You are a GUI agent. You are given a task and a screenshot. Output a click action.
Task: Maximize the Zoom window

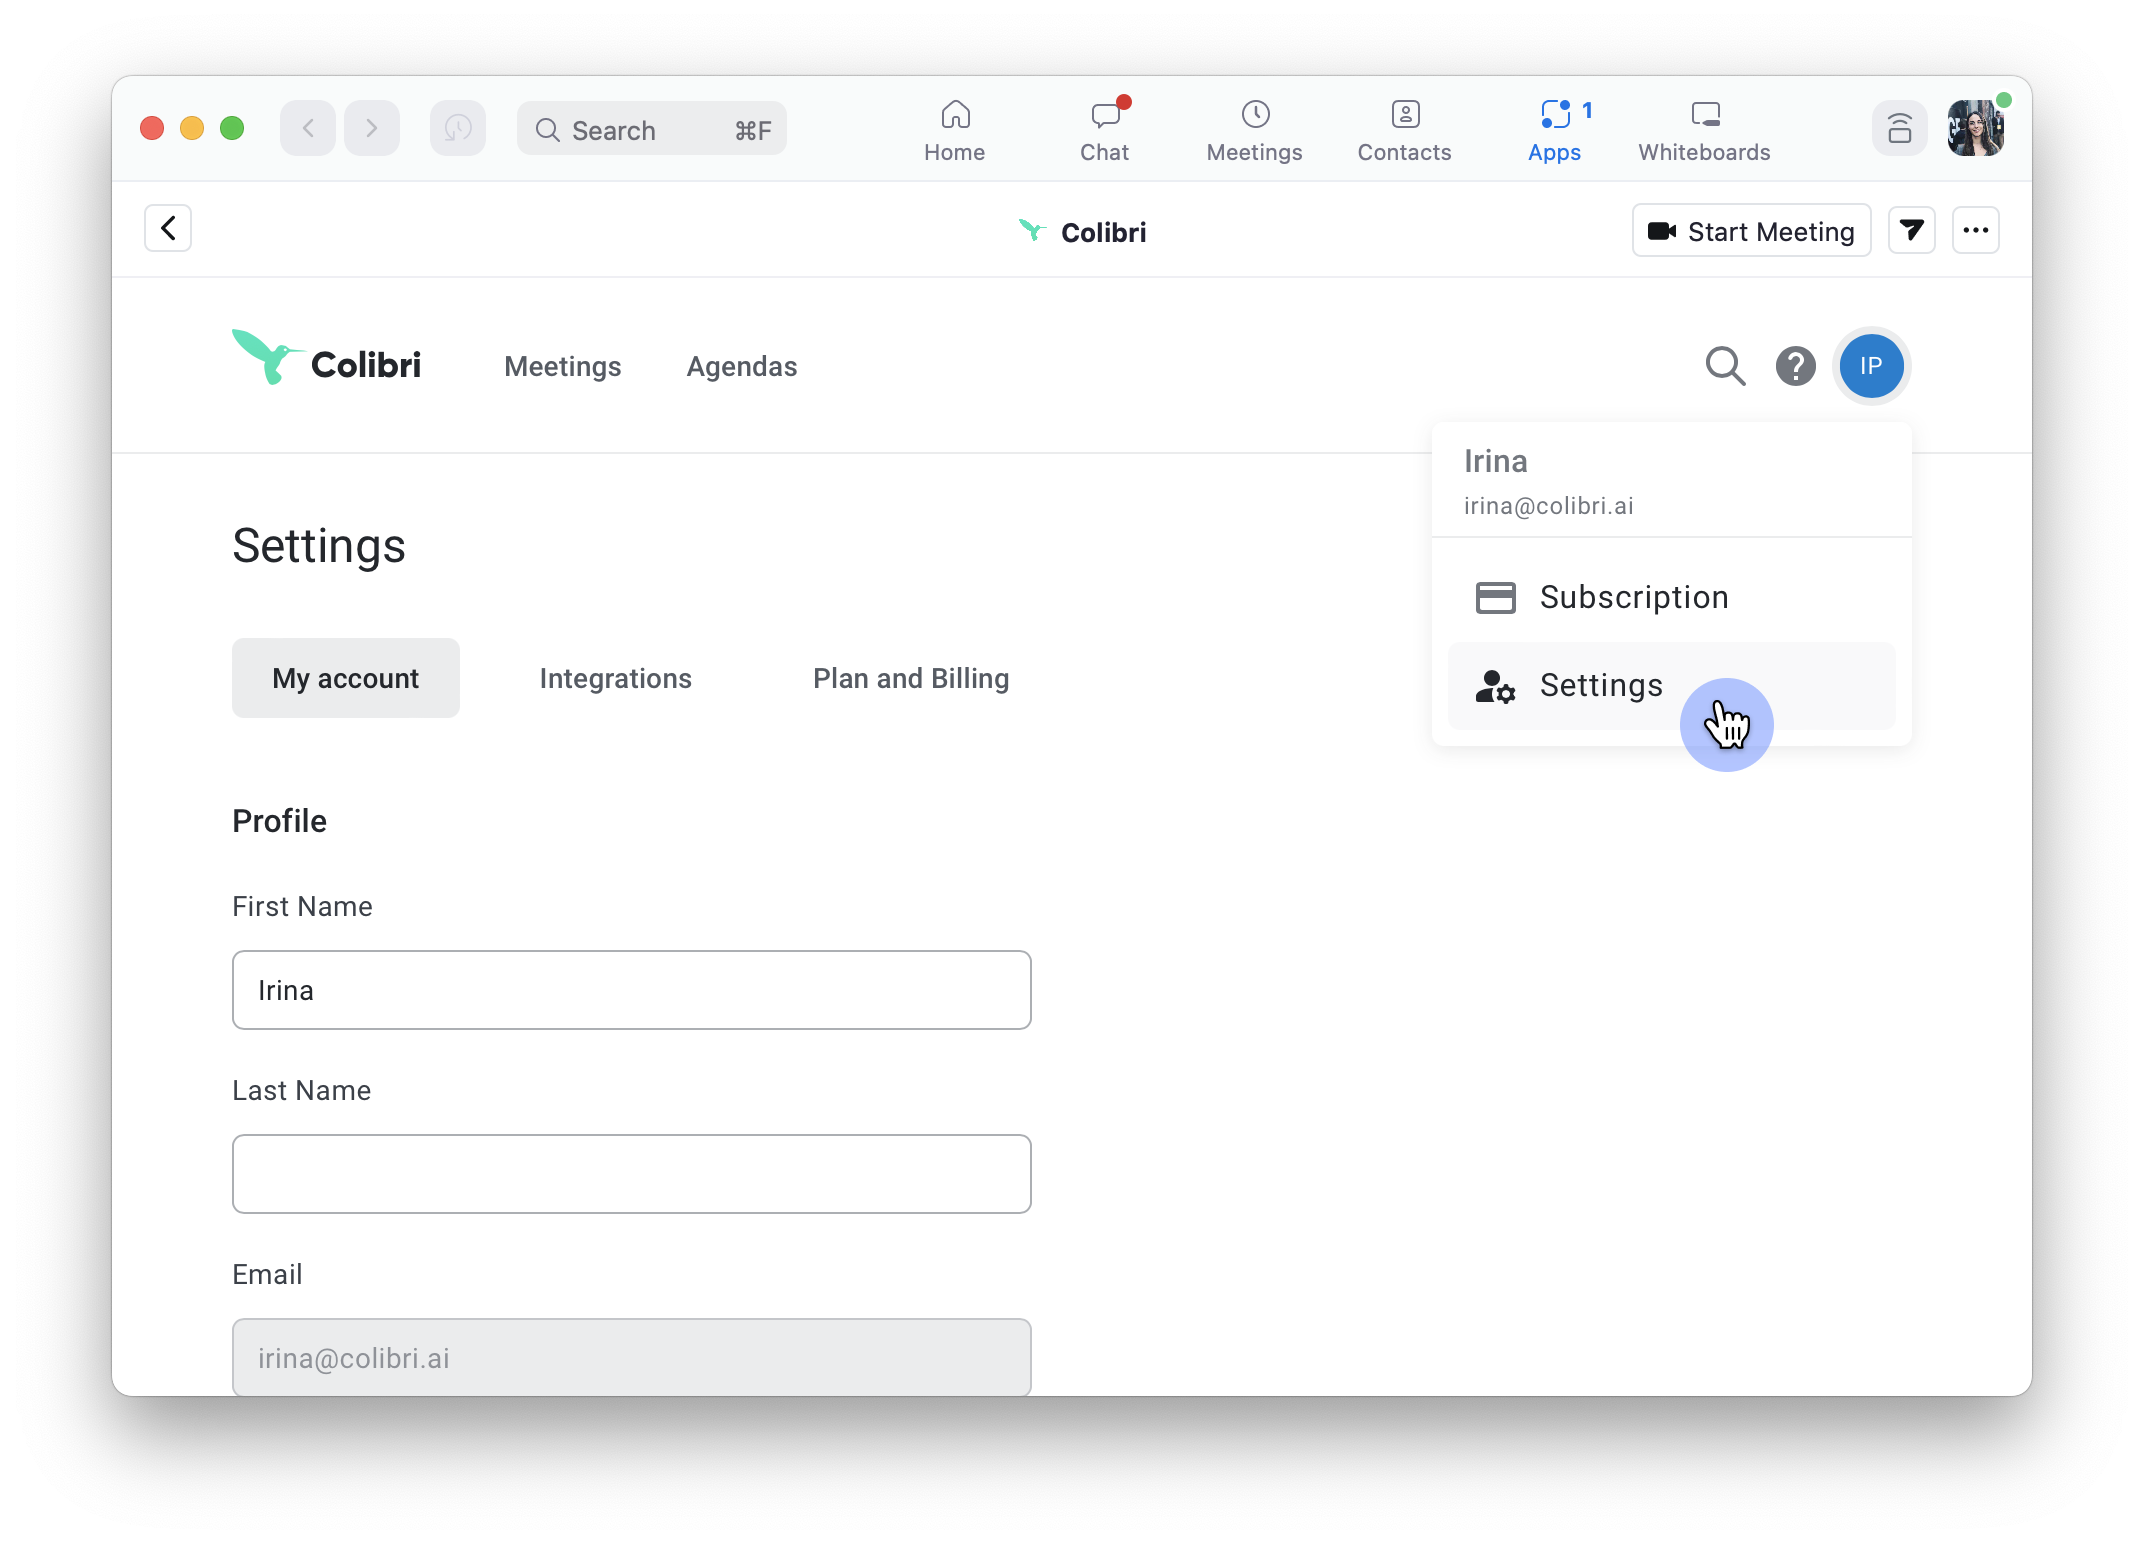[232, 128]
